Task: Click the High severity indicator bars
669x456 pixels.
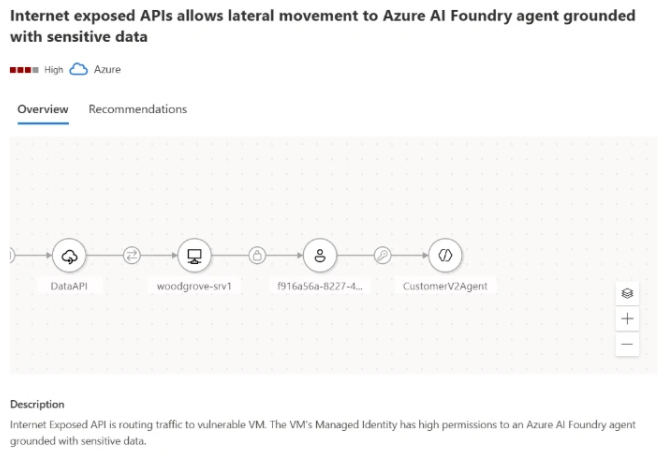Action: tap(24, 70)
